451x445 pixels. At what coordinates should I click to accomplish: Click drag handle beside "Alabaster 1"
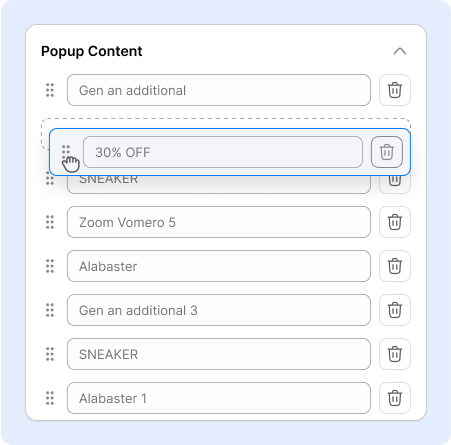click(x=50, y=398)
